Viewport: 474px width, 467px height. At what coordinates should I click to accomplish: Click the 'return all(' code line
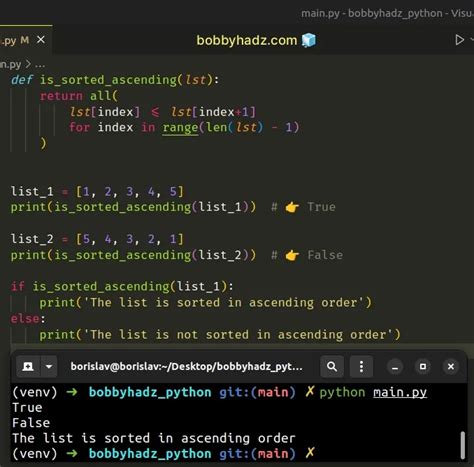click(x=79, y=96)
